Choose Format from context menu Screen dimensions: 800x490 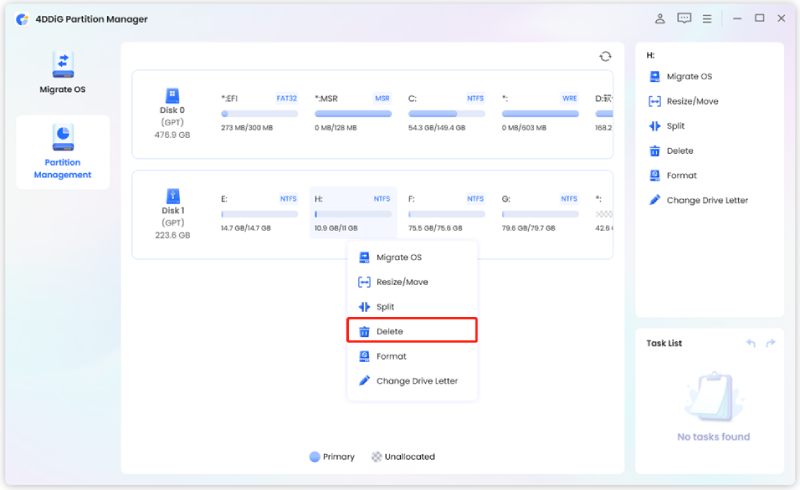(412, 356)
